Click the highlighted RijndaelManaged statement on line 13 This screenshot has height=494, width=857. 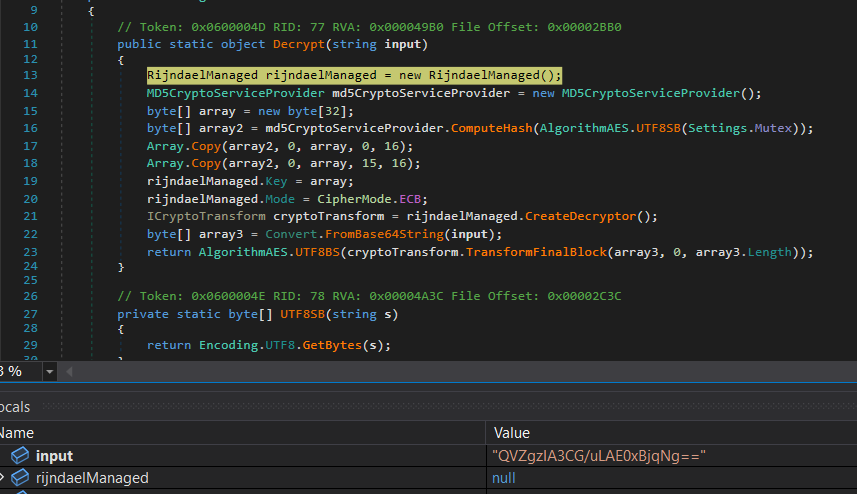[354, 75]
